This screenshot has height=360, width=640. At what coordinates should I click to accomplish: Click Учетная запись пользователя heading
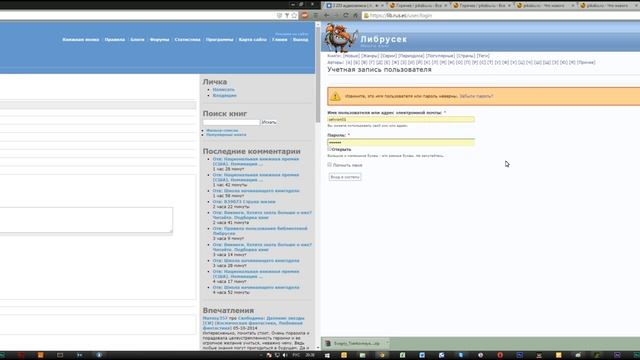(x=379, y=69)
